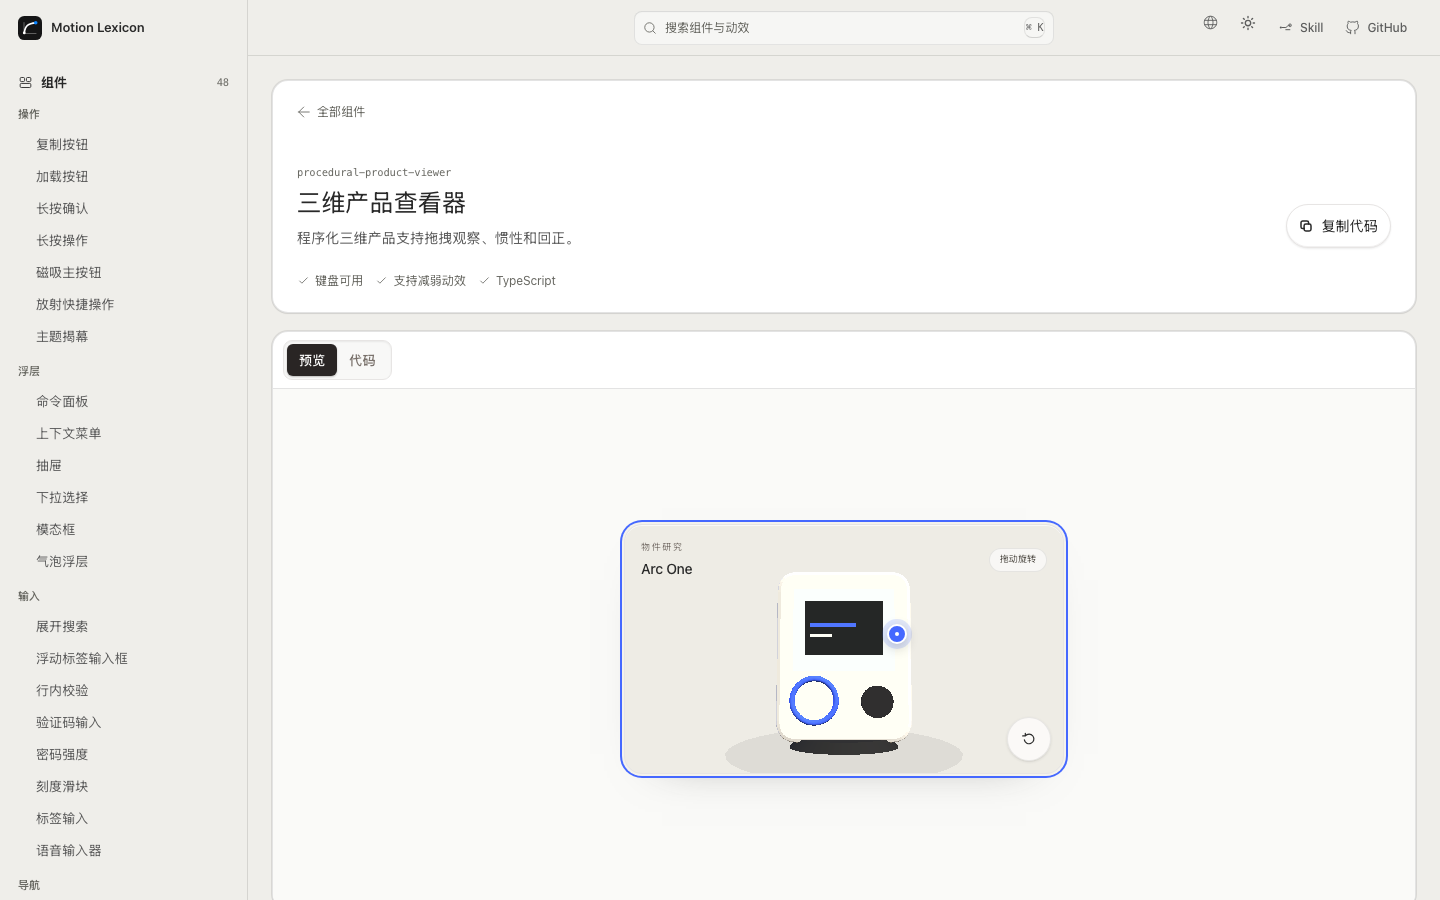Open 密码强度 in sidebar
Image resolution: width=1440 pixels, height=900 pixels.
click(62, 755)
